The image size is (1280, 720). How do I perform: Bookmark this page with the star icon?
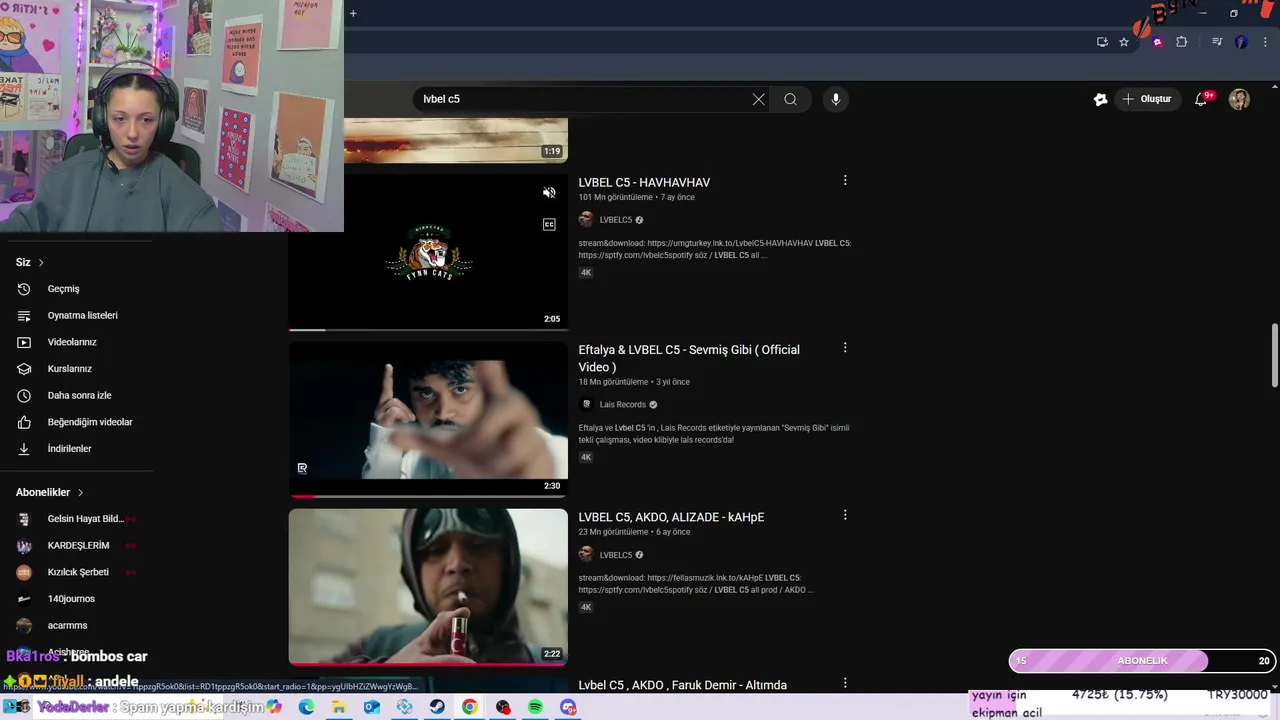pos(1124,42)
